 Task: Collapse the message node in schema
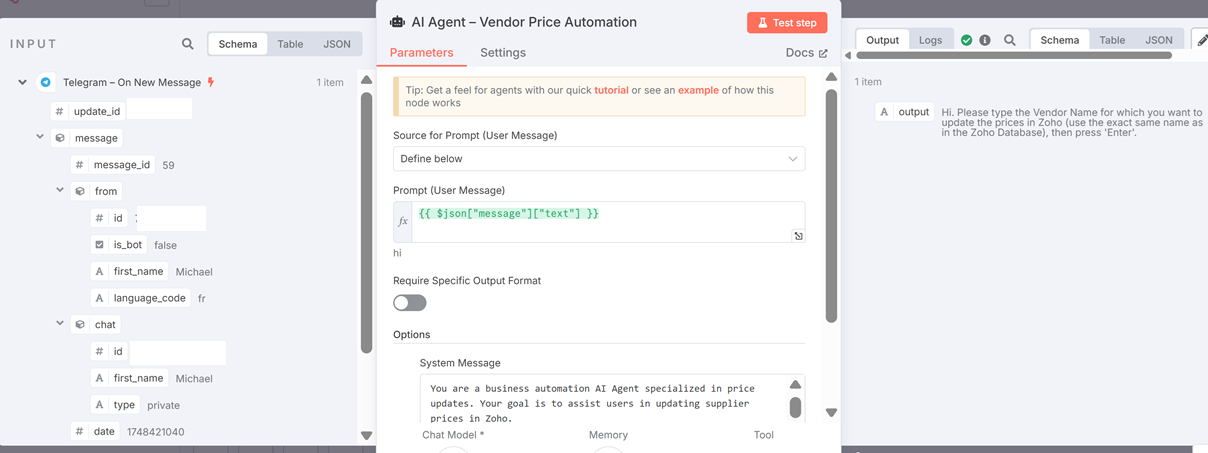tap(40, 137)
